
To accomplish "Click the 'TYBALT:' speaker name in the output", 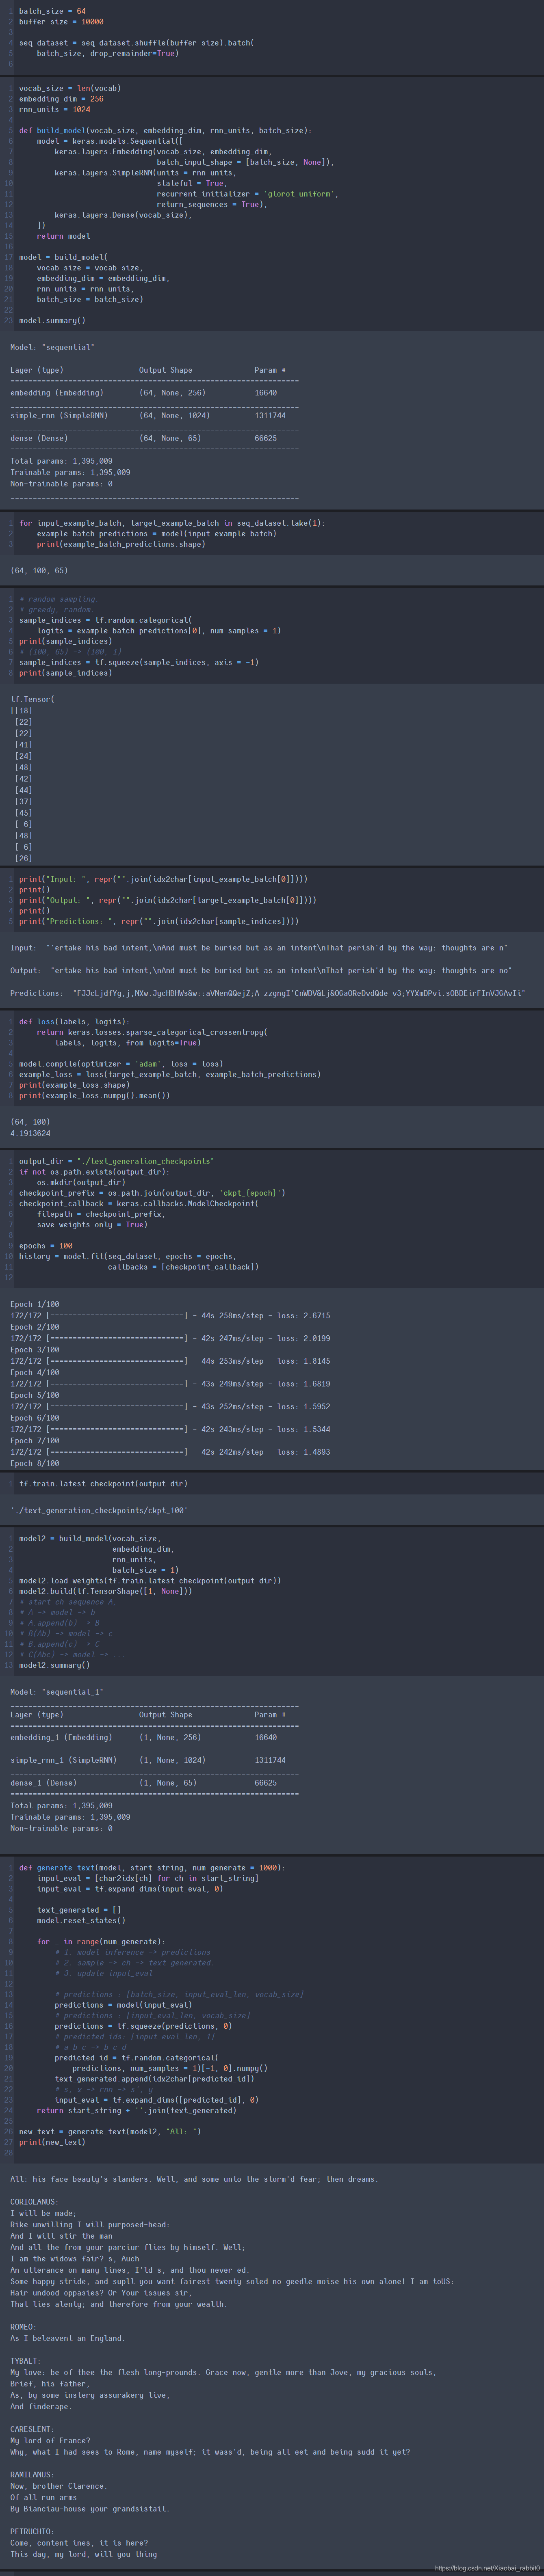I will pyautogui.click(x=25, y=2360).
